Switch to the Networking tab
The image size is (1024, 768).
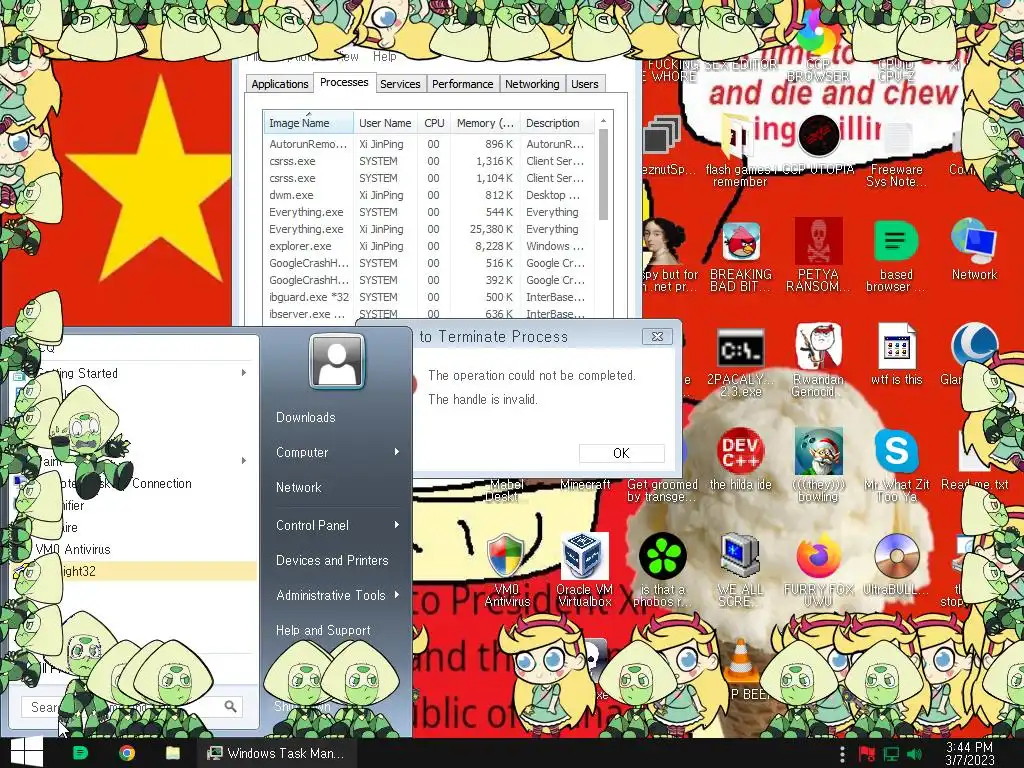(x=532, y=84)
